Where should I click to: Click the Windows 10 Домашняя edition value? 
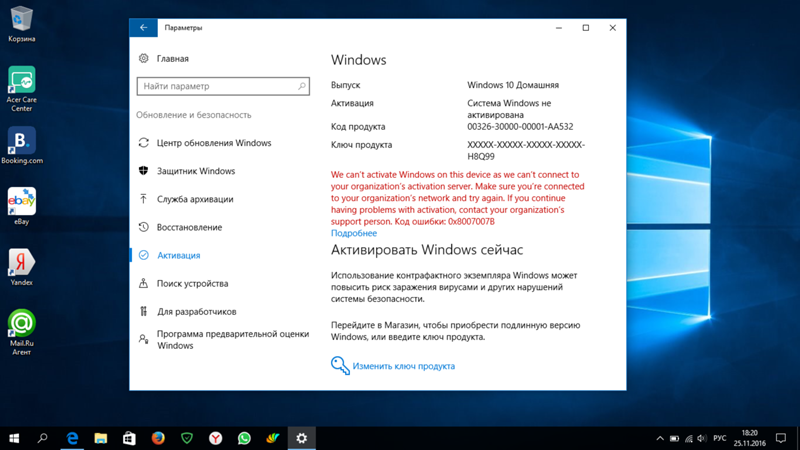(513, 85)
